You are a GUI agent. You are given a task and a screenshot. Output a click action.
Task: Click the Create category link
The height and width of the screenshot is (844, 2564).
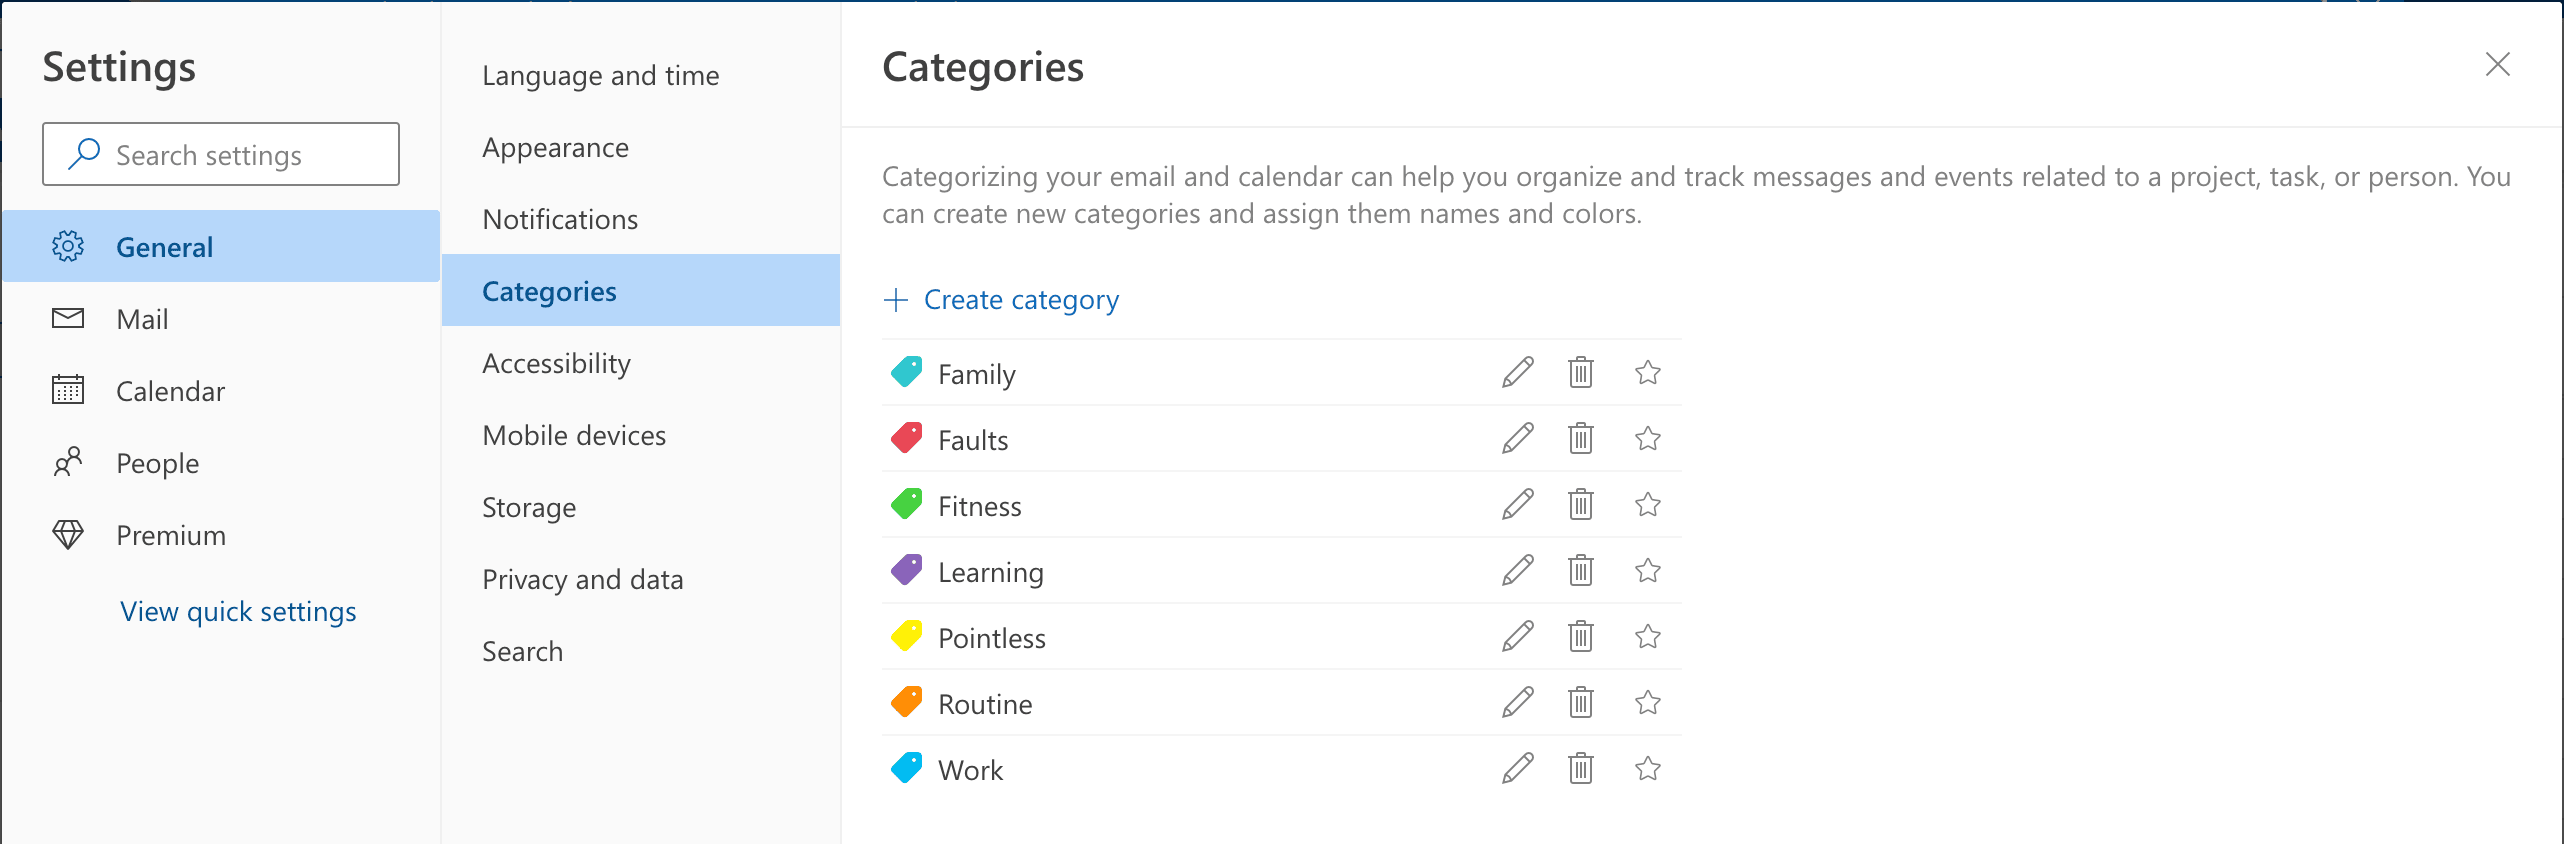[1001, 299]
